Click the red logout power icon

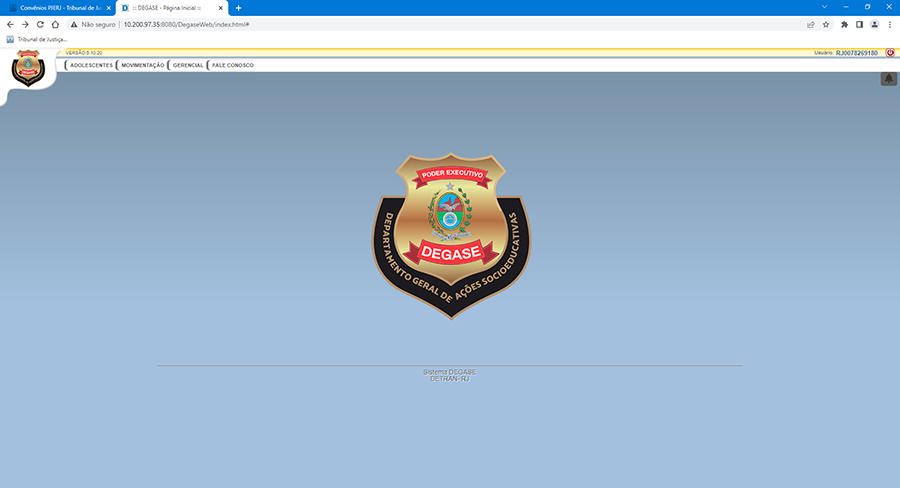click(890, 52)
